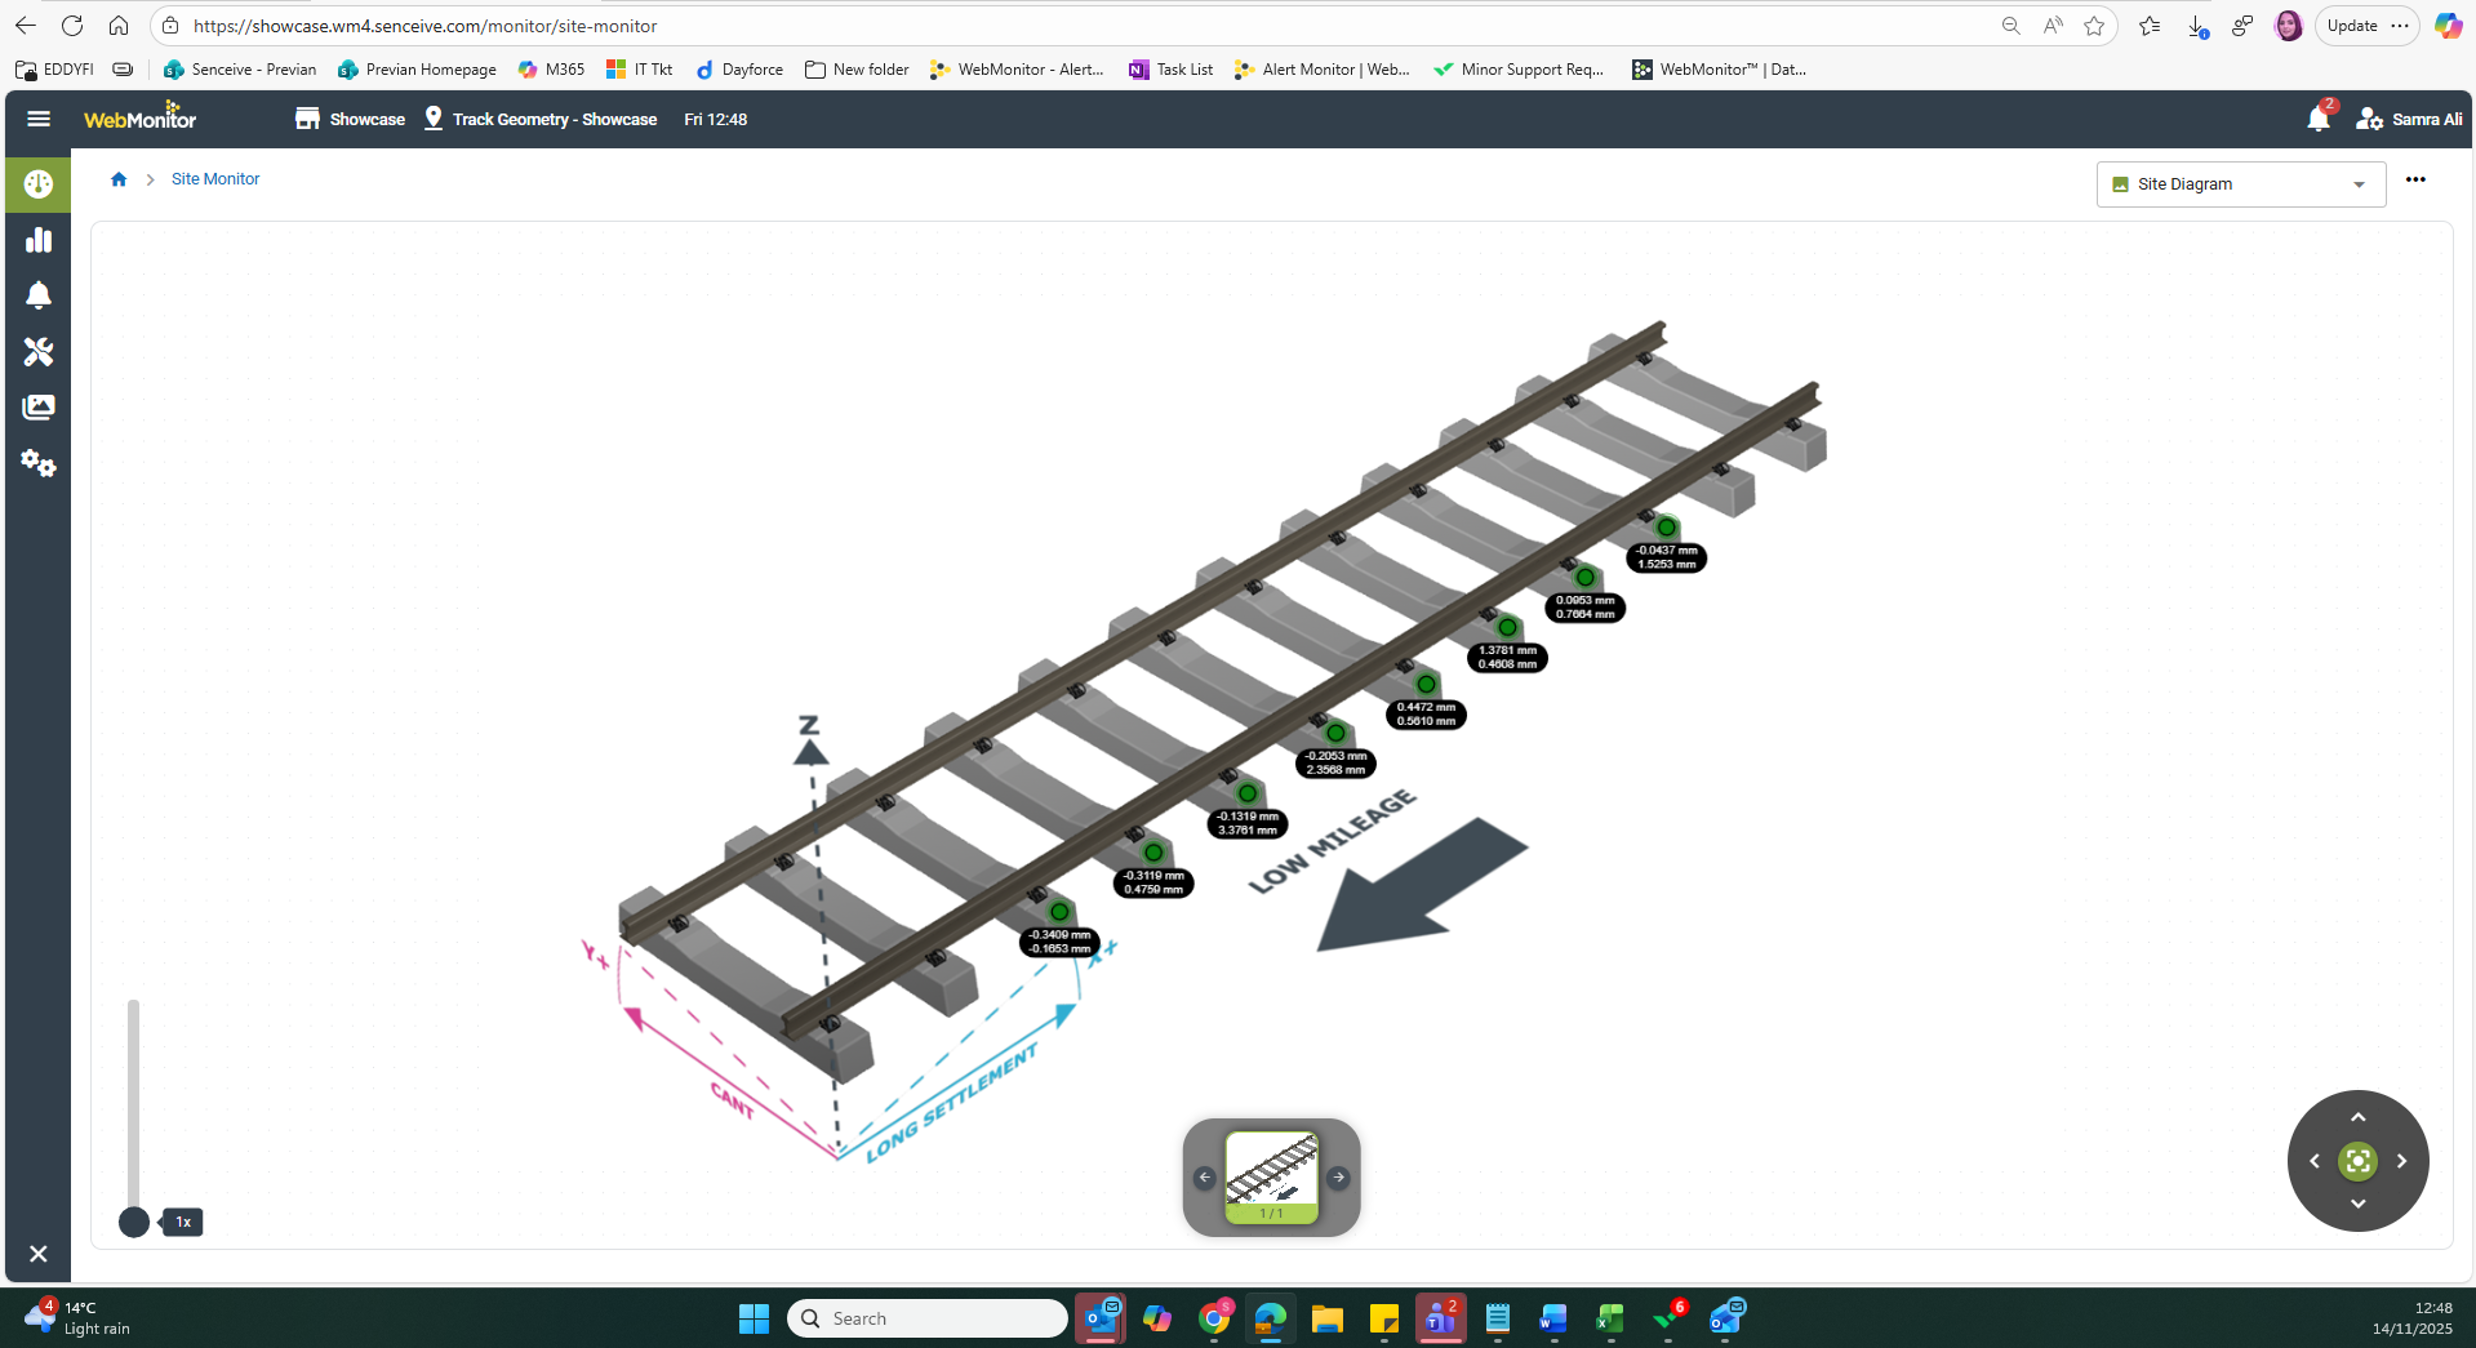Viewport: 2476px width, 1348px height.
Task: Select the Showcase menu item
Action: (x=350, y=119)
